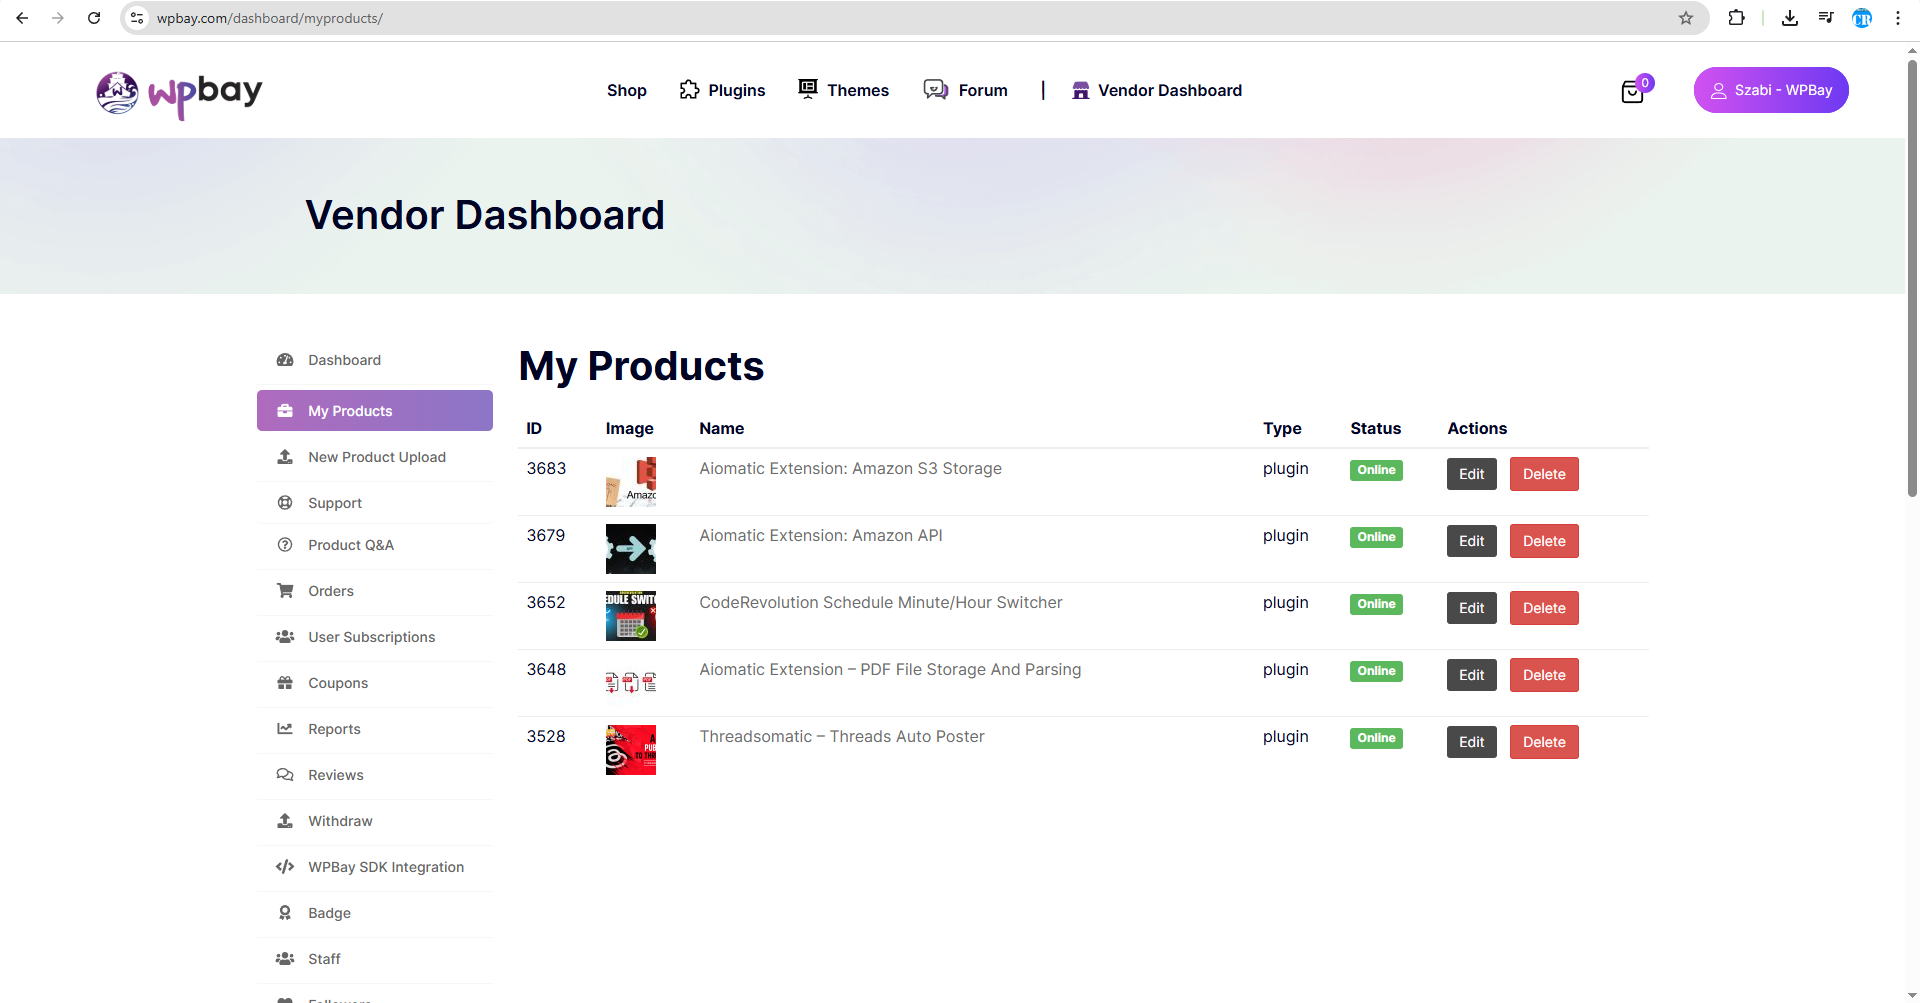Click Amazon API product thumbnail

(631, 549)
